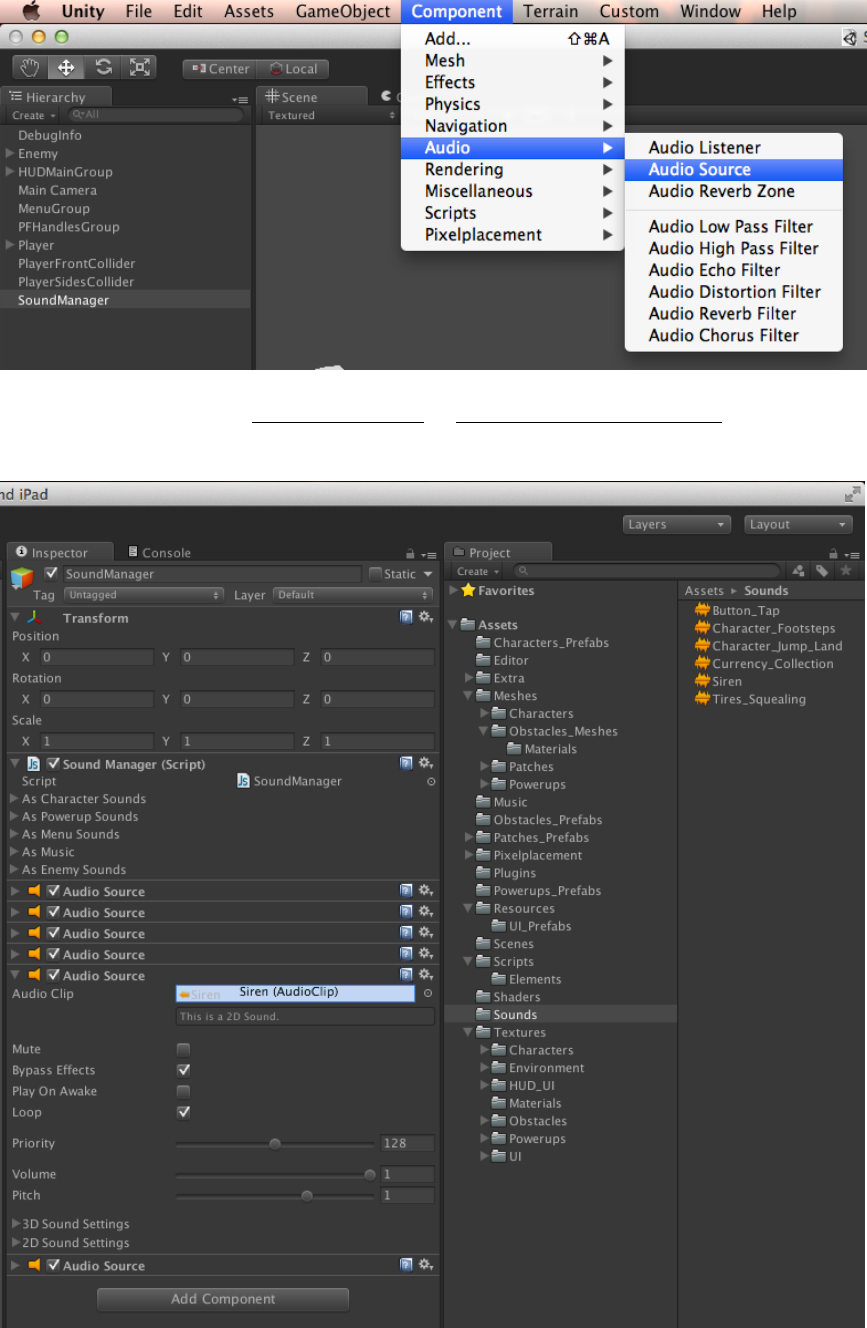
Task: Select the Hand tool in toolbar
Action: (31, 68)
